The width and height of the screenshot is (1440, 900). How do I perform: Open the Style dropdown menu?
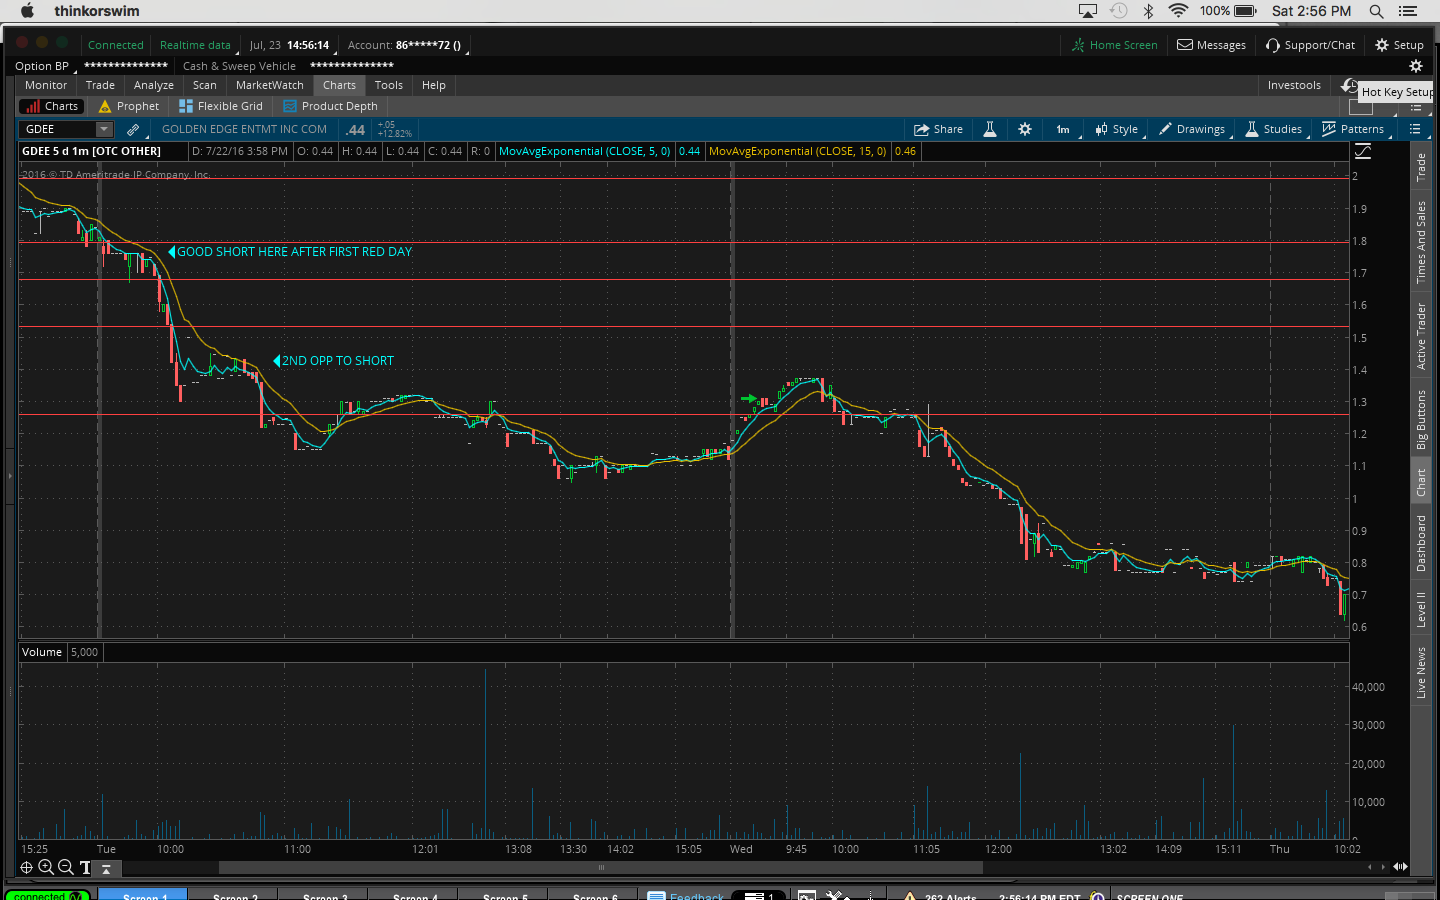[1117, 129]
